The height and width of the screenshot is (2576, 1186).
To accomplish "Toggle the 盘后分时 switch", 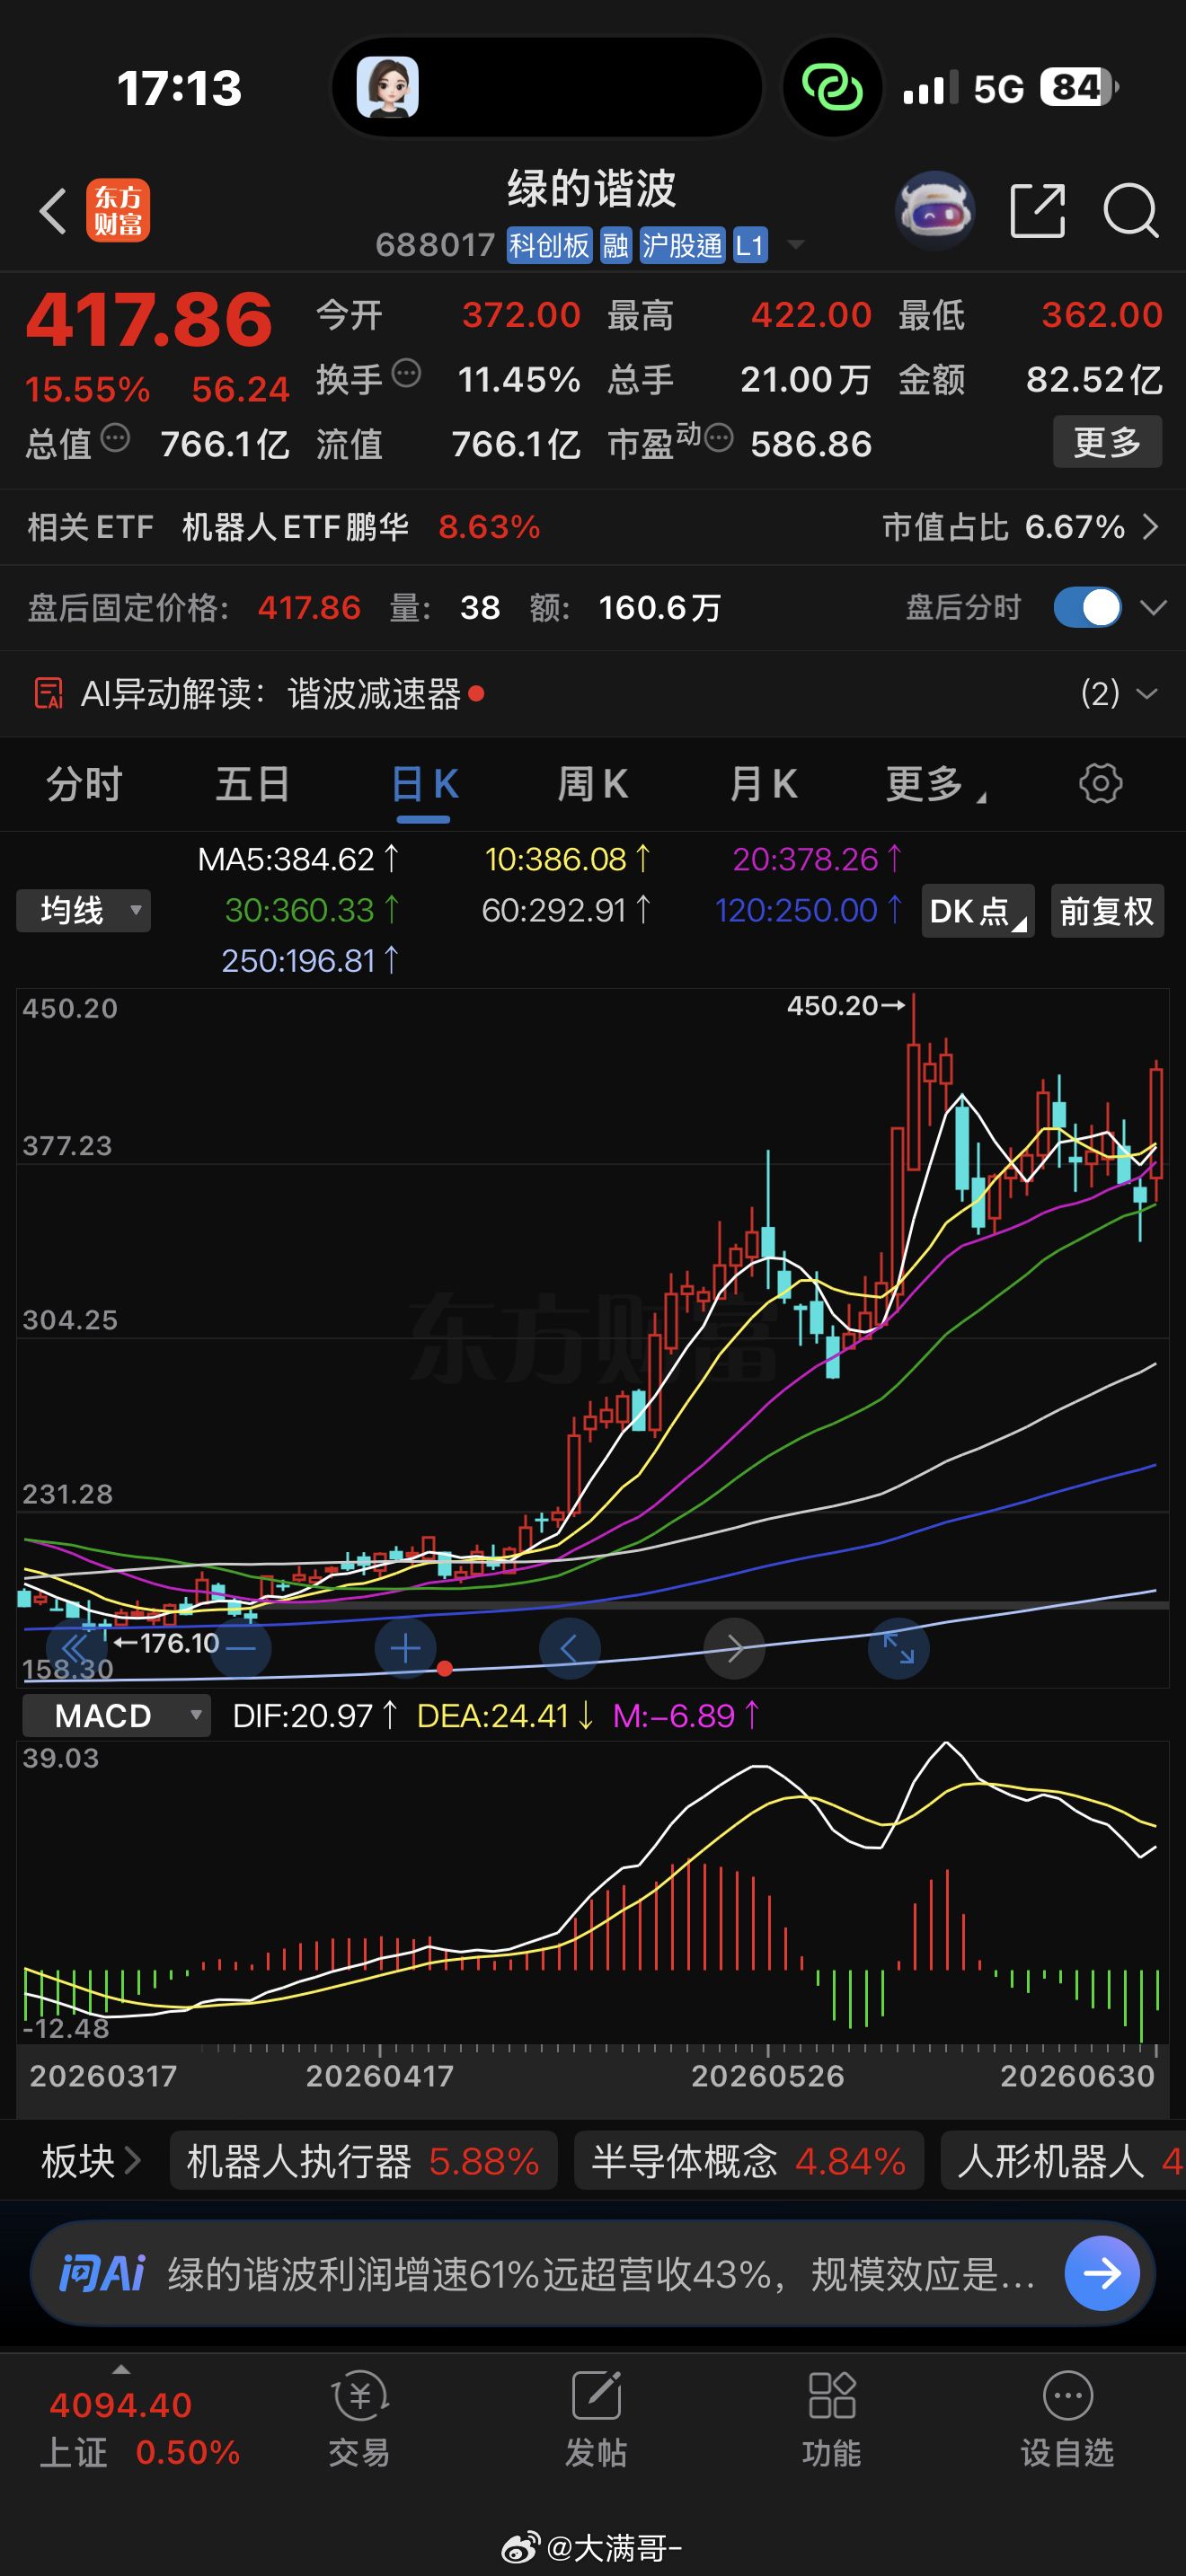I will coord(1087,607).
